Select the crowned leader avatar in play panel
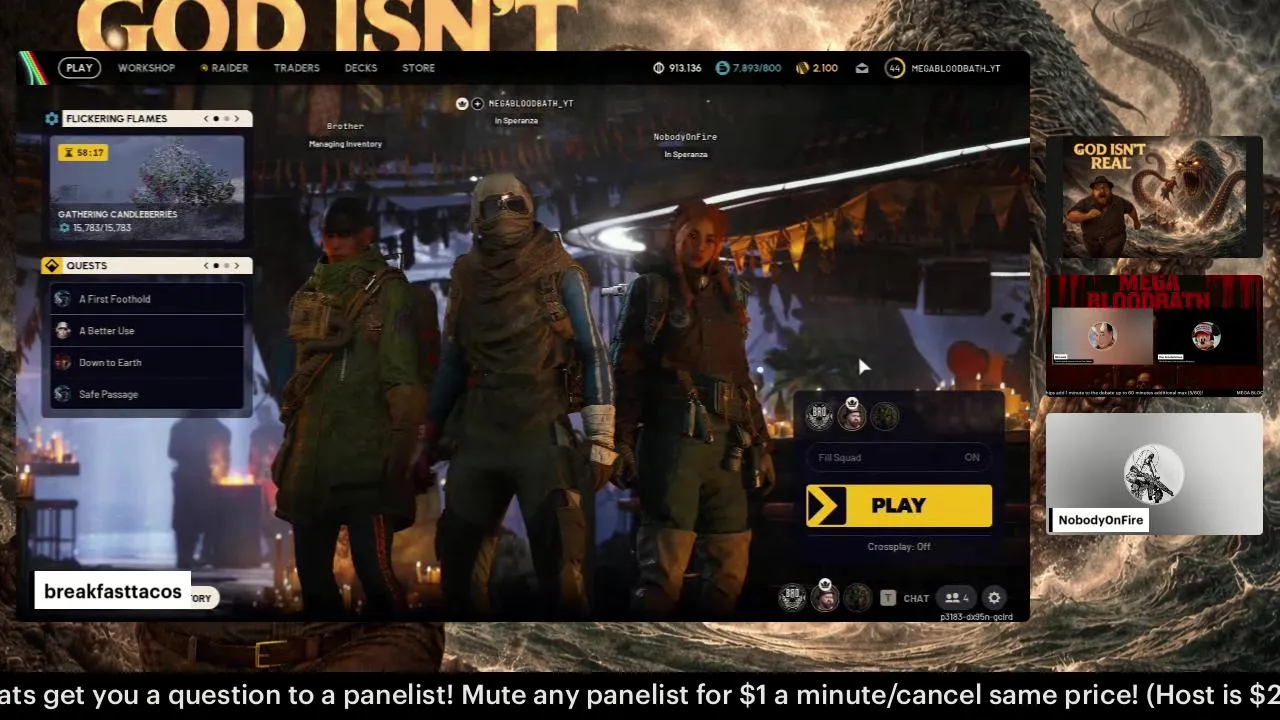The width and height of the screenshot is (1280, 720). click(x=852, y=415)
